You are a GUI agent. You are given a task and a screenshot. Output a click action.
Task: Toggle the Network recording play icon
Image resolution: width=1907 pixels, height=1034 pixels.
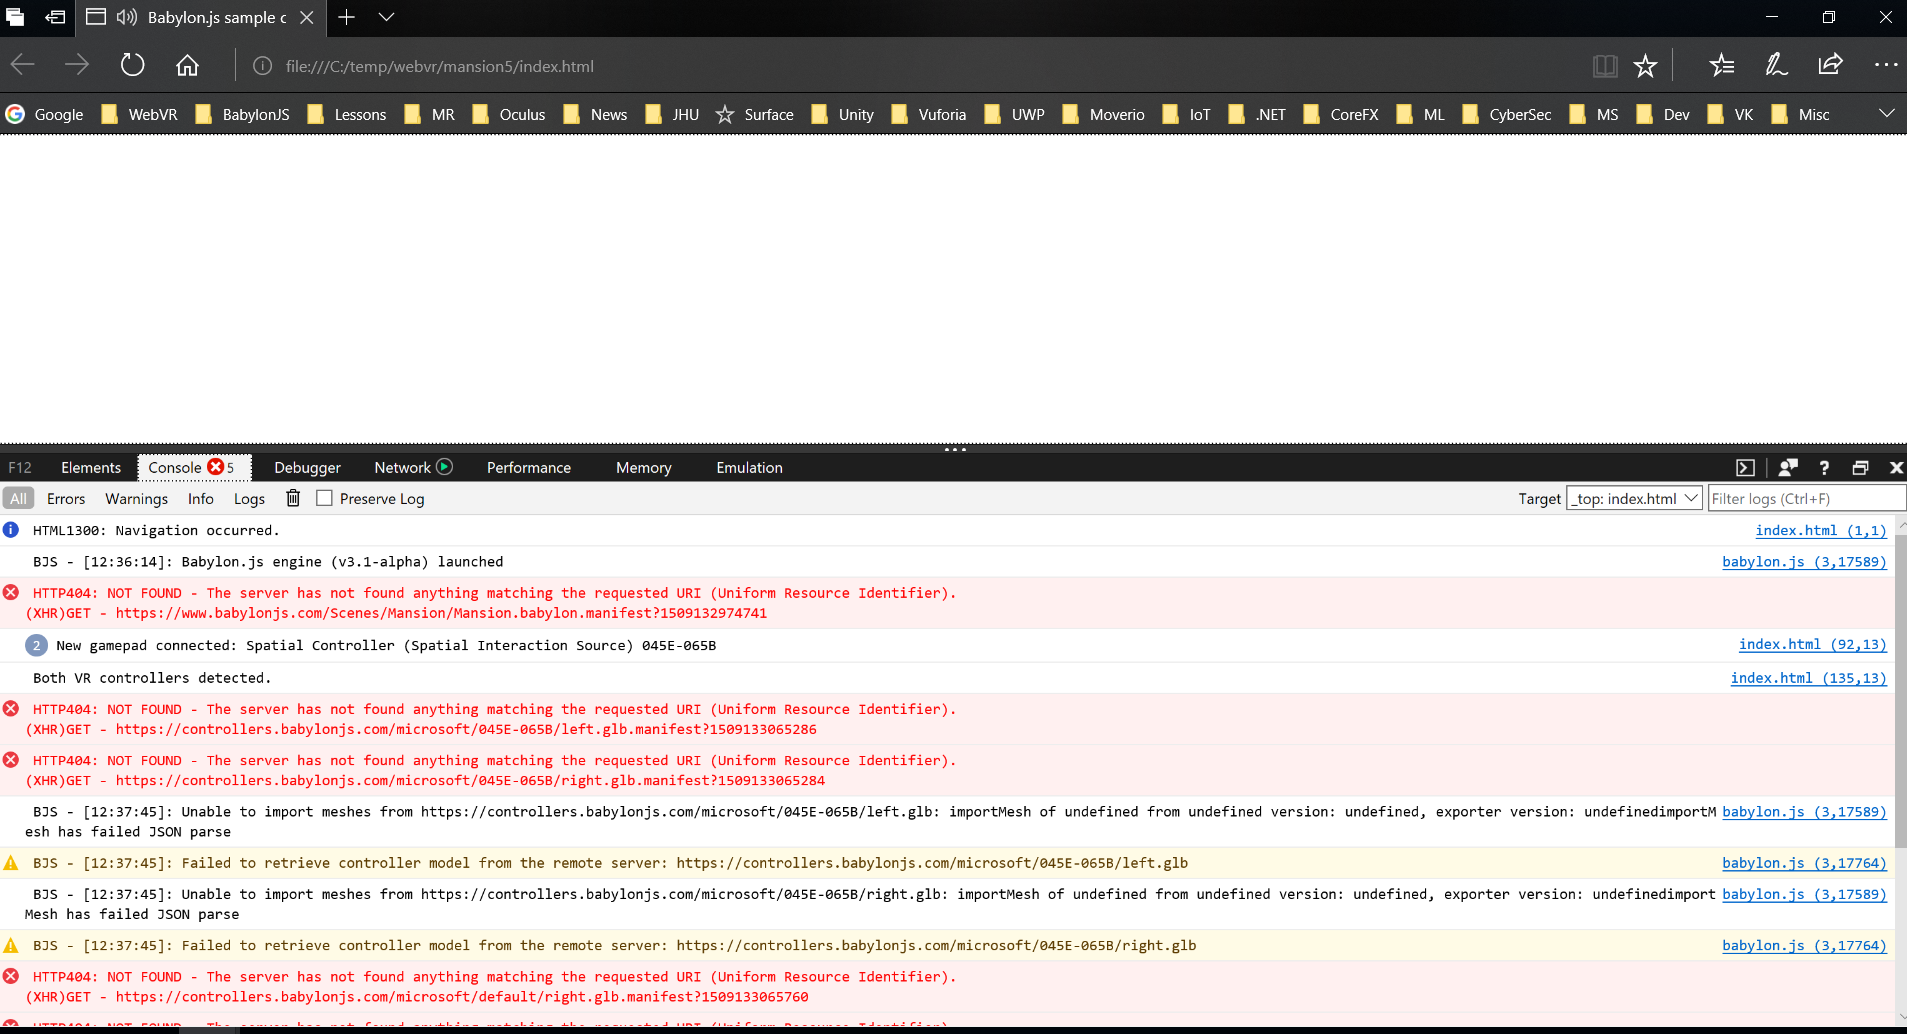[445, 467]
